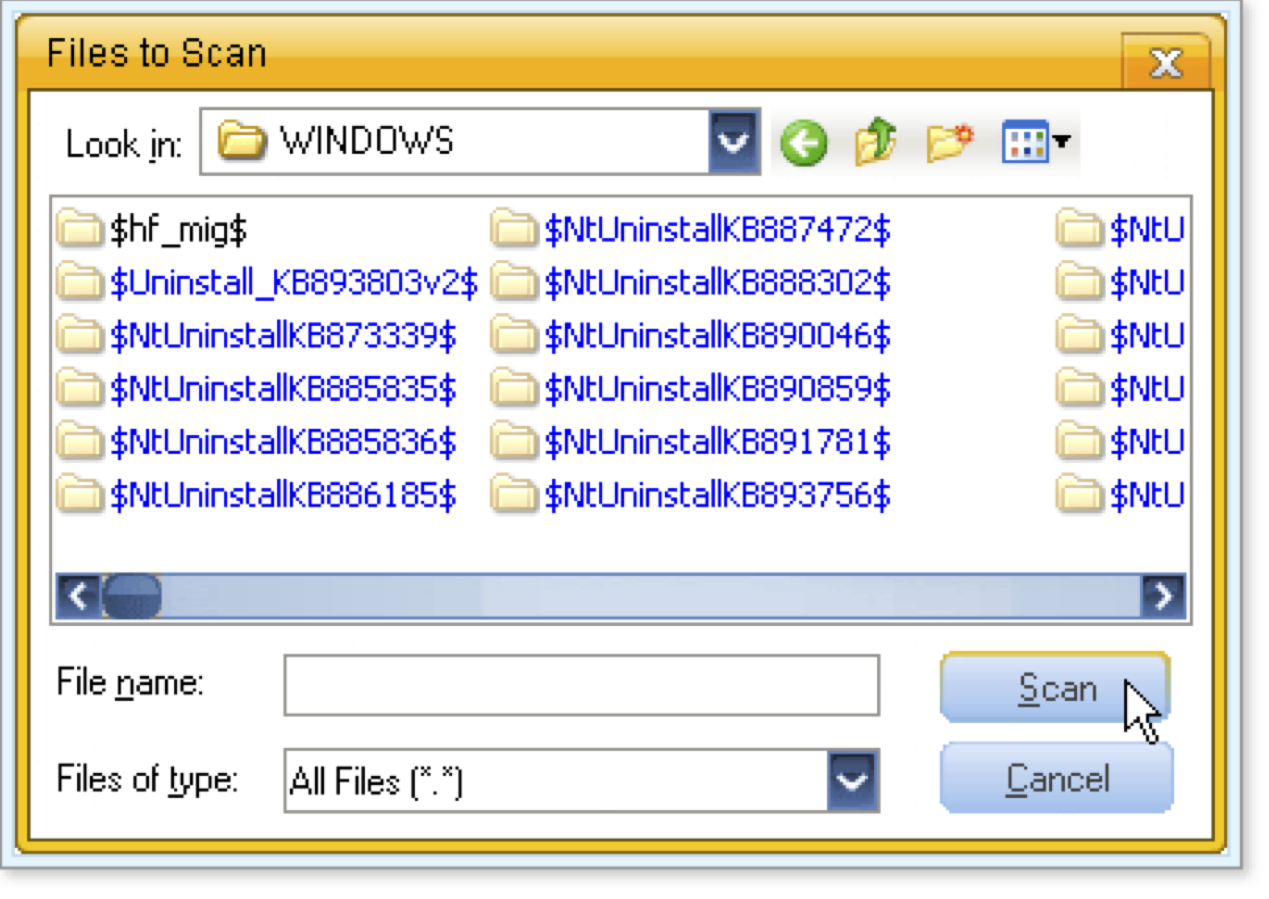Image resolution: width=1269 pixels, height=899 pixels.
Task: Click the scrollbar right arrow
Action: pos(1162,597)
